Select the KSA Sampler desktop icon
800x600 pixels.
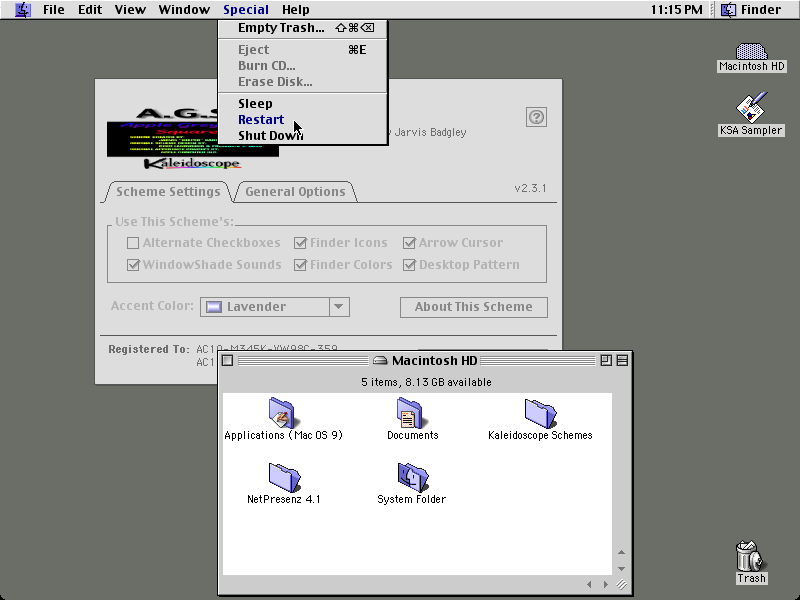[x=751, y=107]
